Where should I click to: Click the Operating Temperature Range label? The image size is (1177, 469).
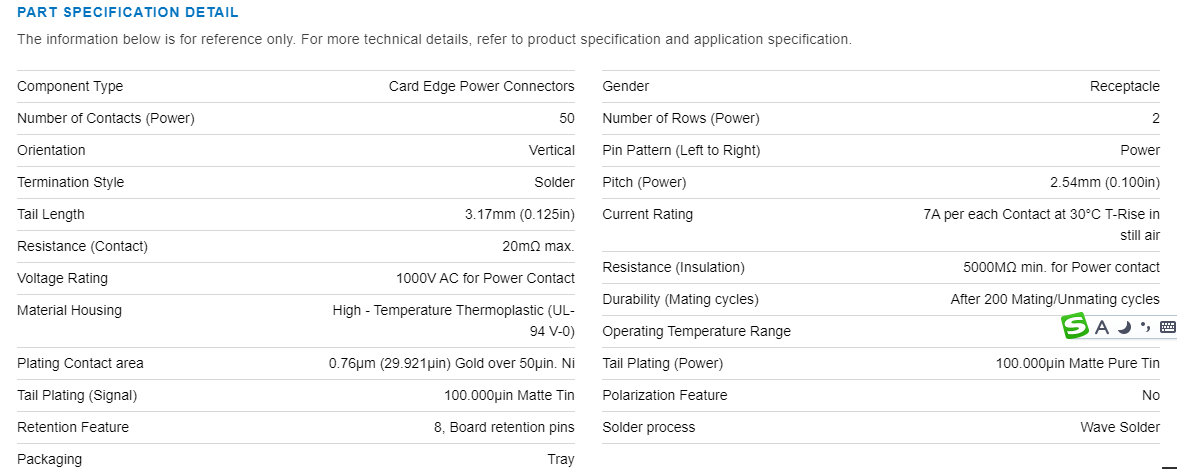[696, 331]
